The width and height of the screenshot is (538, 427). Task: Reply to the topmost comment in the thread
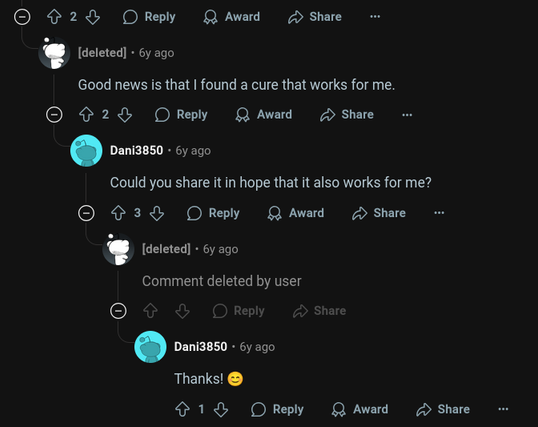tap(149, 17)
